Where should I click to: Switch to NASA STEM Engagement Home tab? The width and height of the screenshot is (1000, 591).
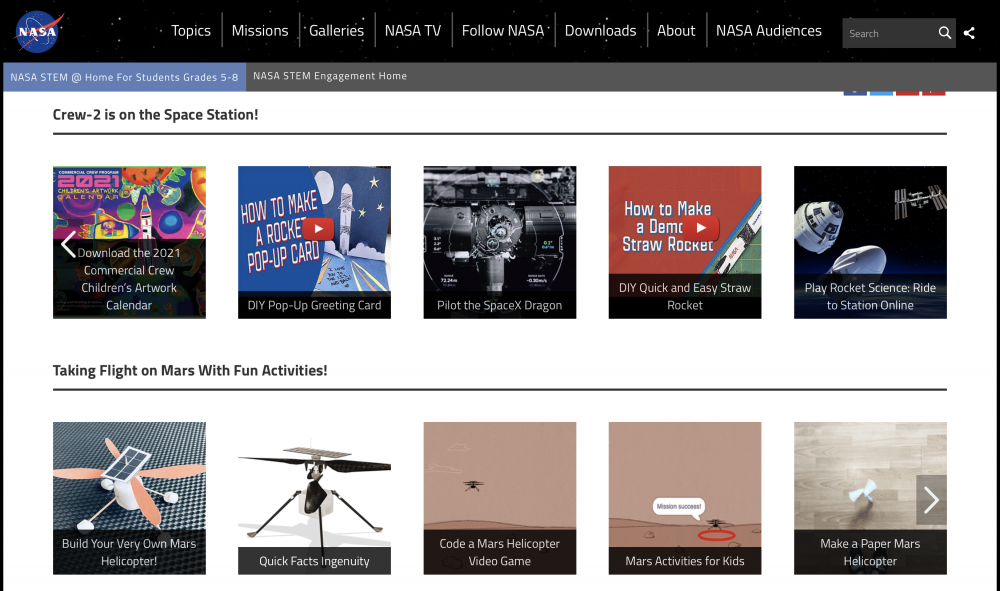330,76
